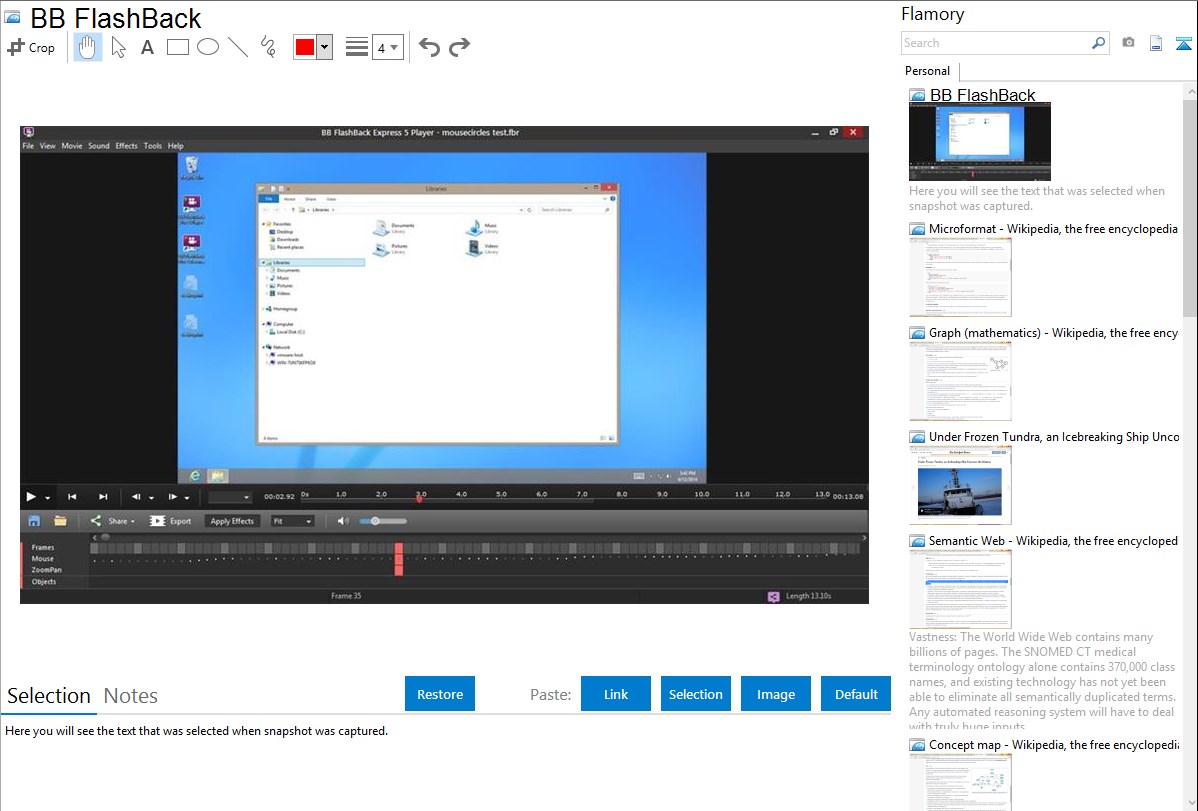Click the red color swatch
This screenshot has width=1198, height=811.
click(305, 47)
